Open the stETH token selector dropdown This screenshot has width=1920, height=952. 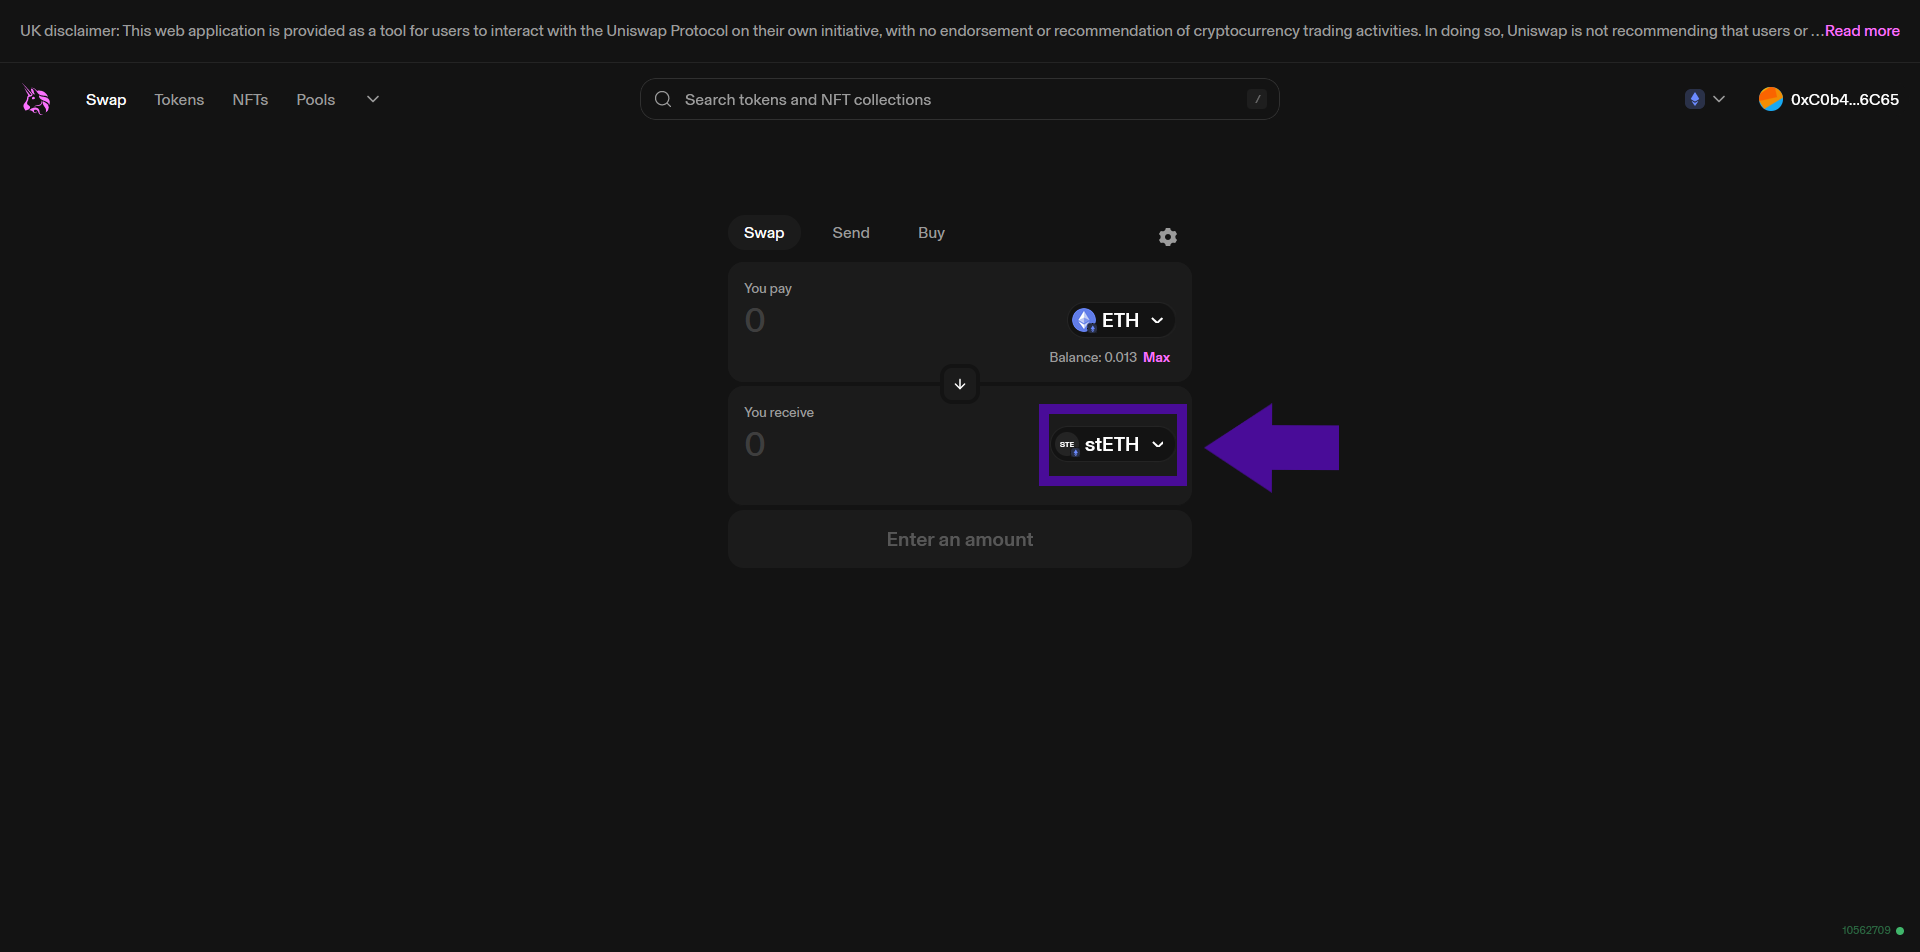click(x=1157, y=445)
